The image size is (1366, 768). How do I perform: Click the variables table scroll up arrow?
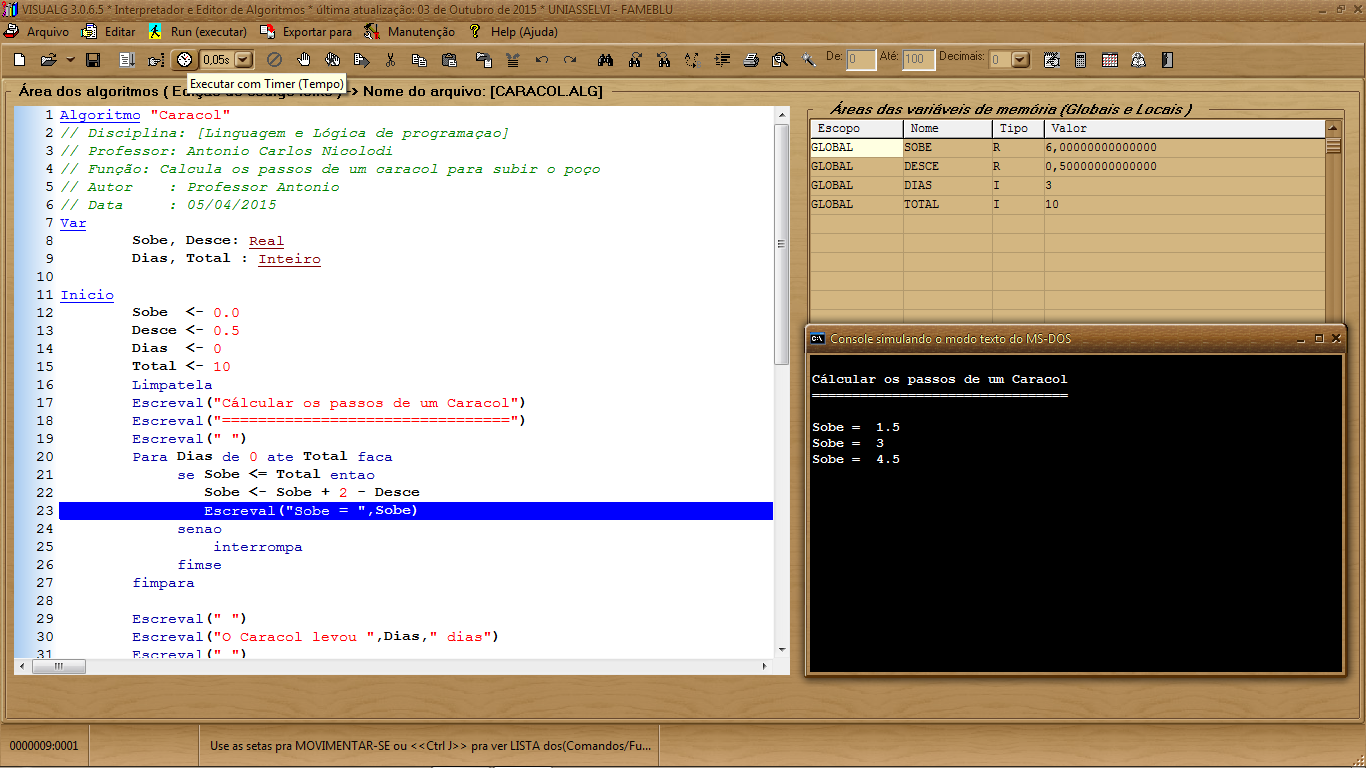click(x=1333, y=128)
